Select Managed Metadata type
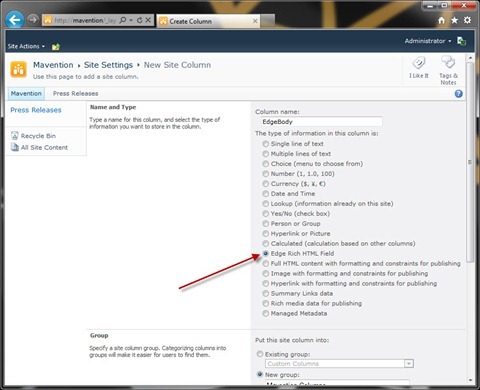 265,314
